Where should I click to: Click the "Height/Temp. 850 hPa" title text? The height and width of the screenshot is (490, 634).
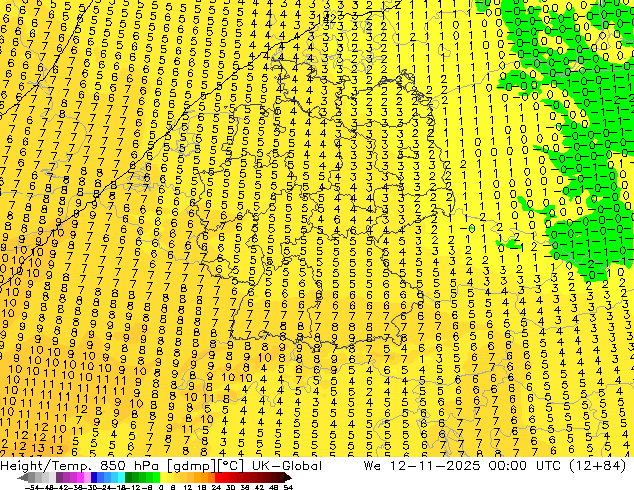coord(82,466)
